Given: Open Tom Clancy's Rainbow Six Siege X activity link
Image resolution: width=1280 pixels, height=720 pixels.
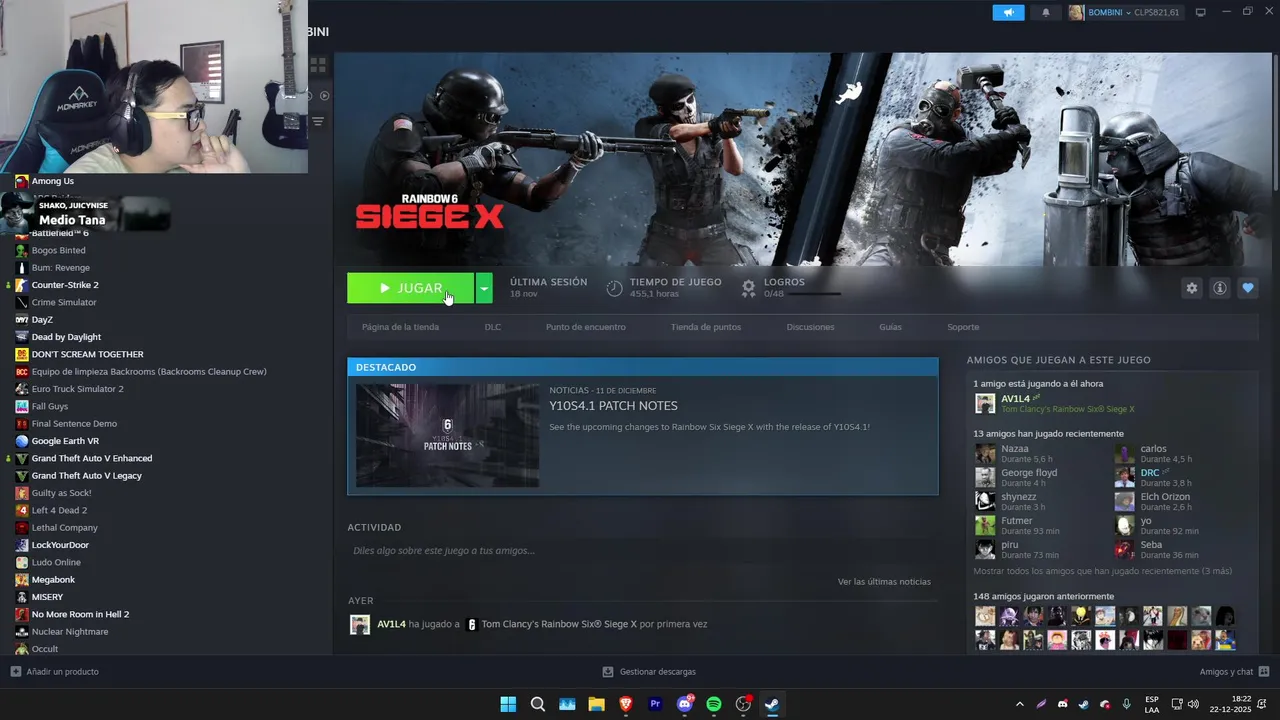Looking at the screenshot, I should coord(558,624).
